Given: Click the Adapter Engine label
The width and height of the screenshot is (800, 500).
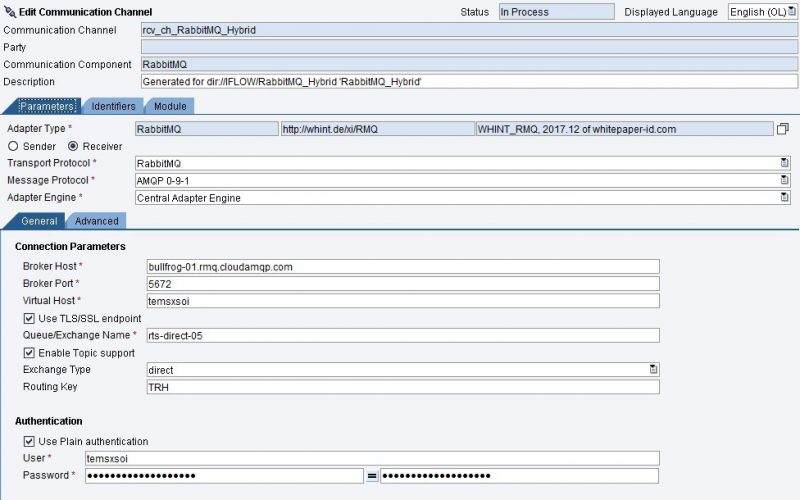Looking at the screenshot, I should point(41,197).
